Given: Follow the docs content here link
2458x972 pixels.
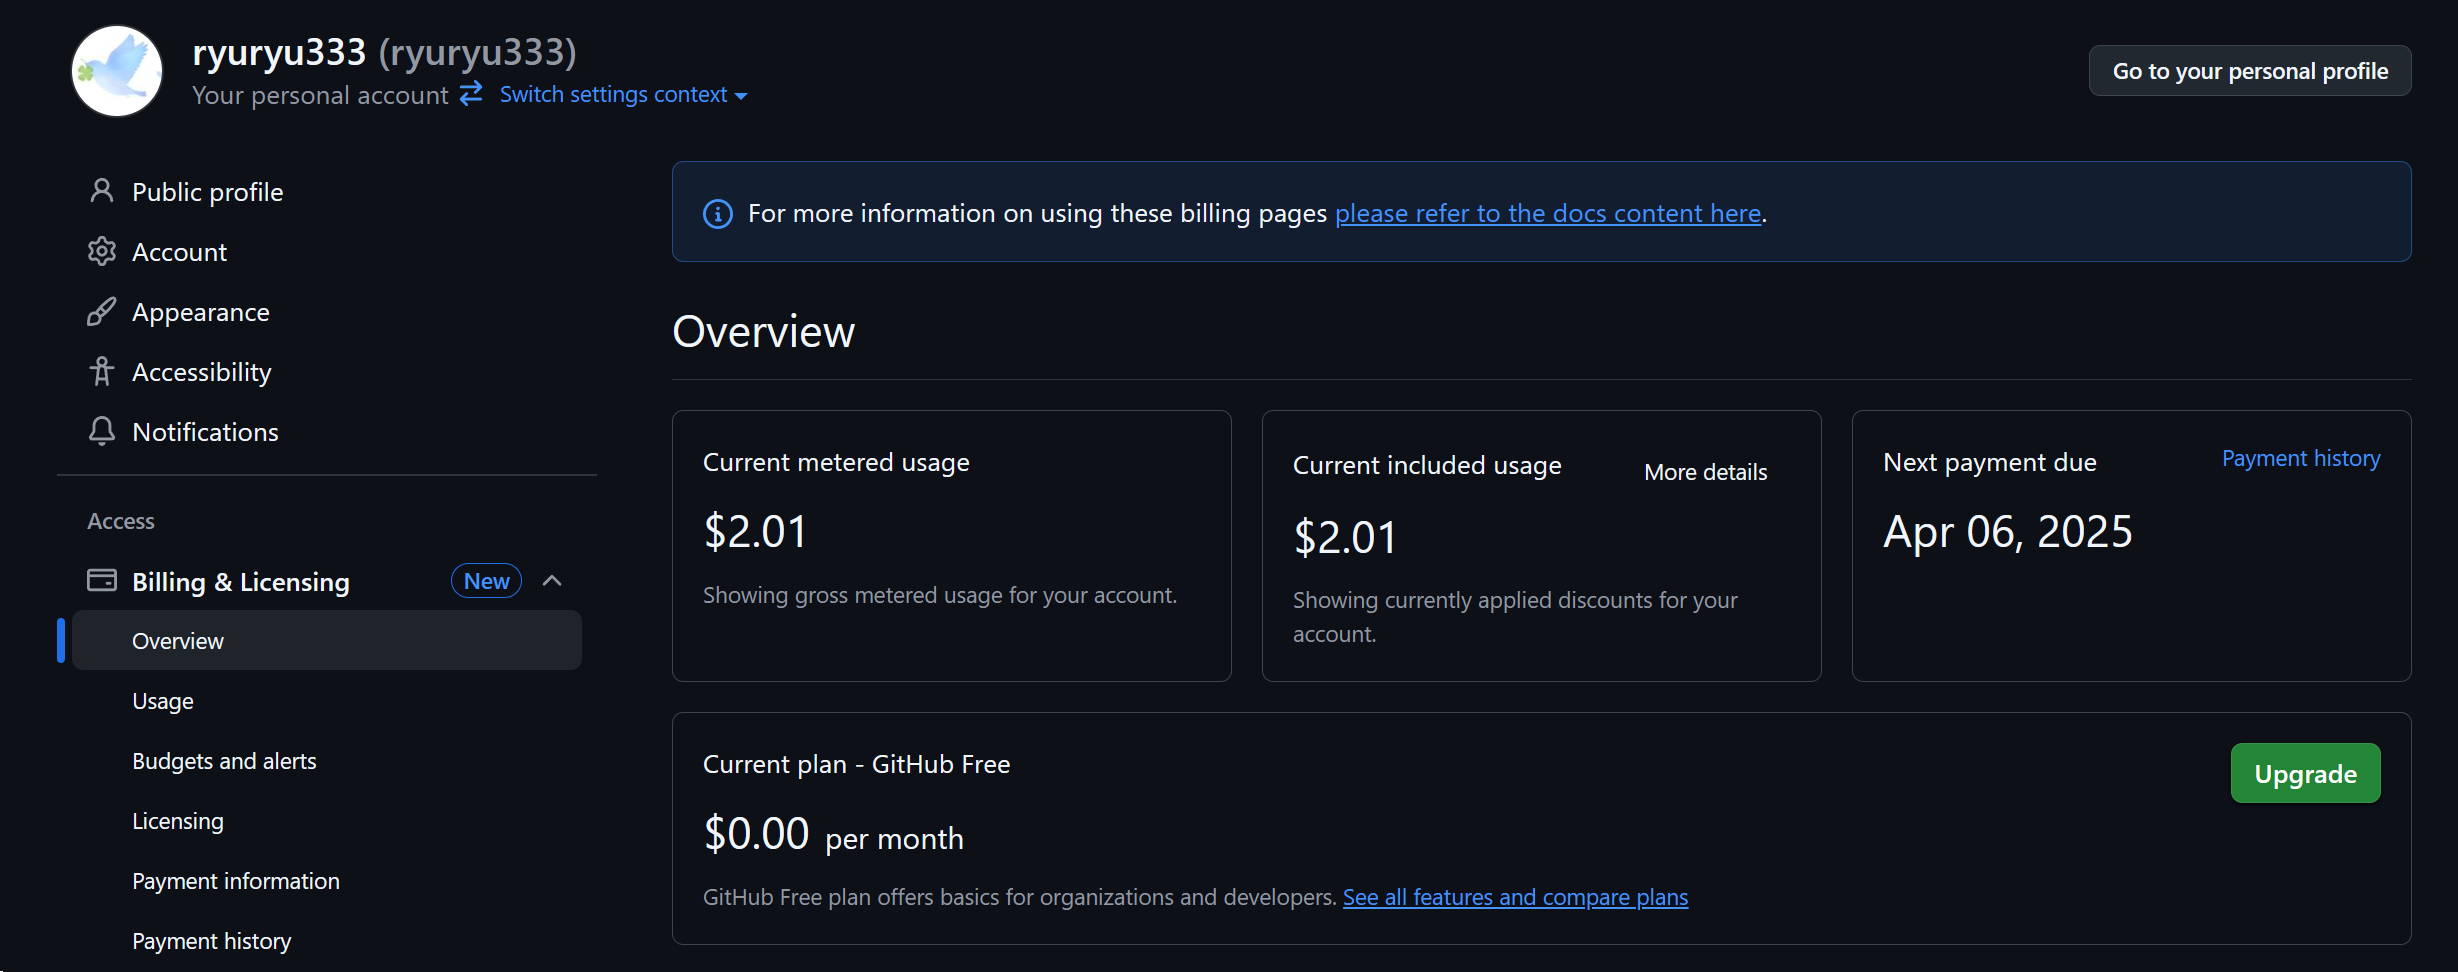Looking at the screenshot, I should pos(1548,213).
